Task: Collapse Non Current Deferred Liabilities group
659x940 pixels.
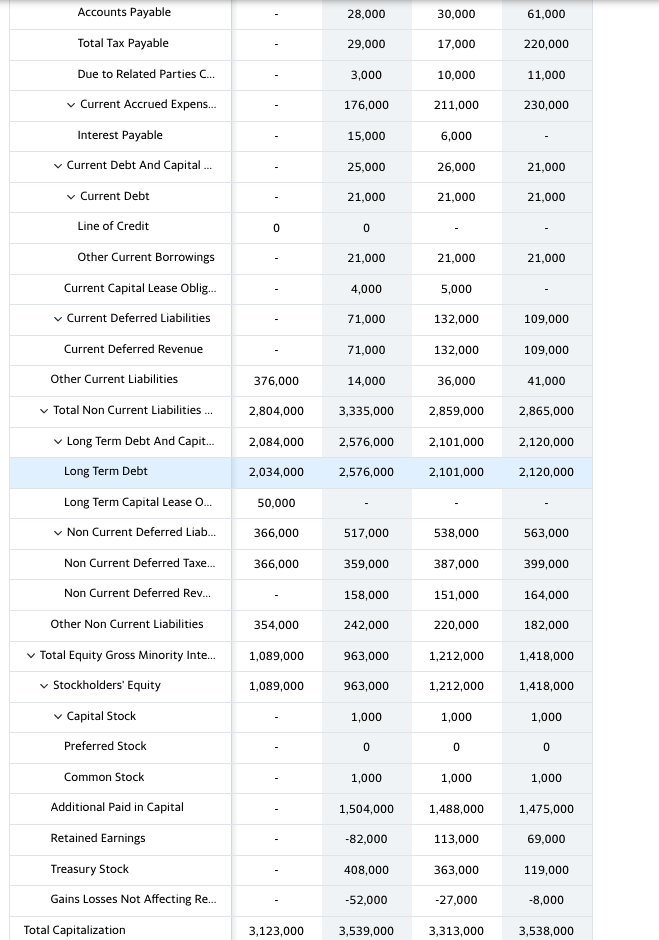Action: (x=57, y=533)
